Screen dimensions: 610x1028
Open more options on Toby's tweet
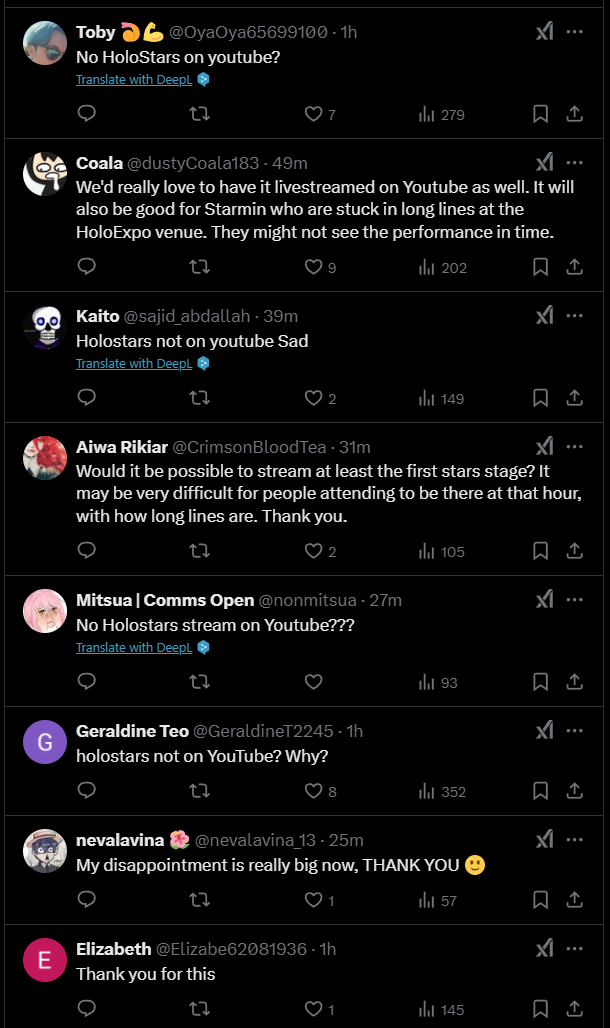tap(575, 32)
